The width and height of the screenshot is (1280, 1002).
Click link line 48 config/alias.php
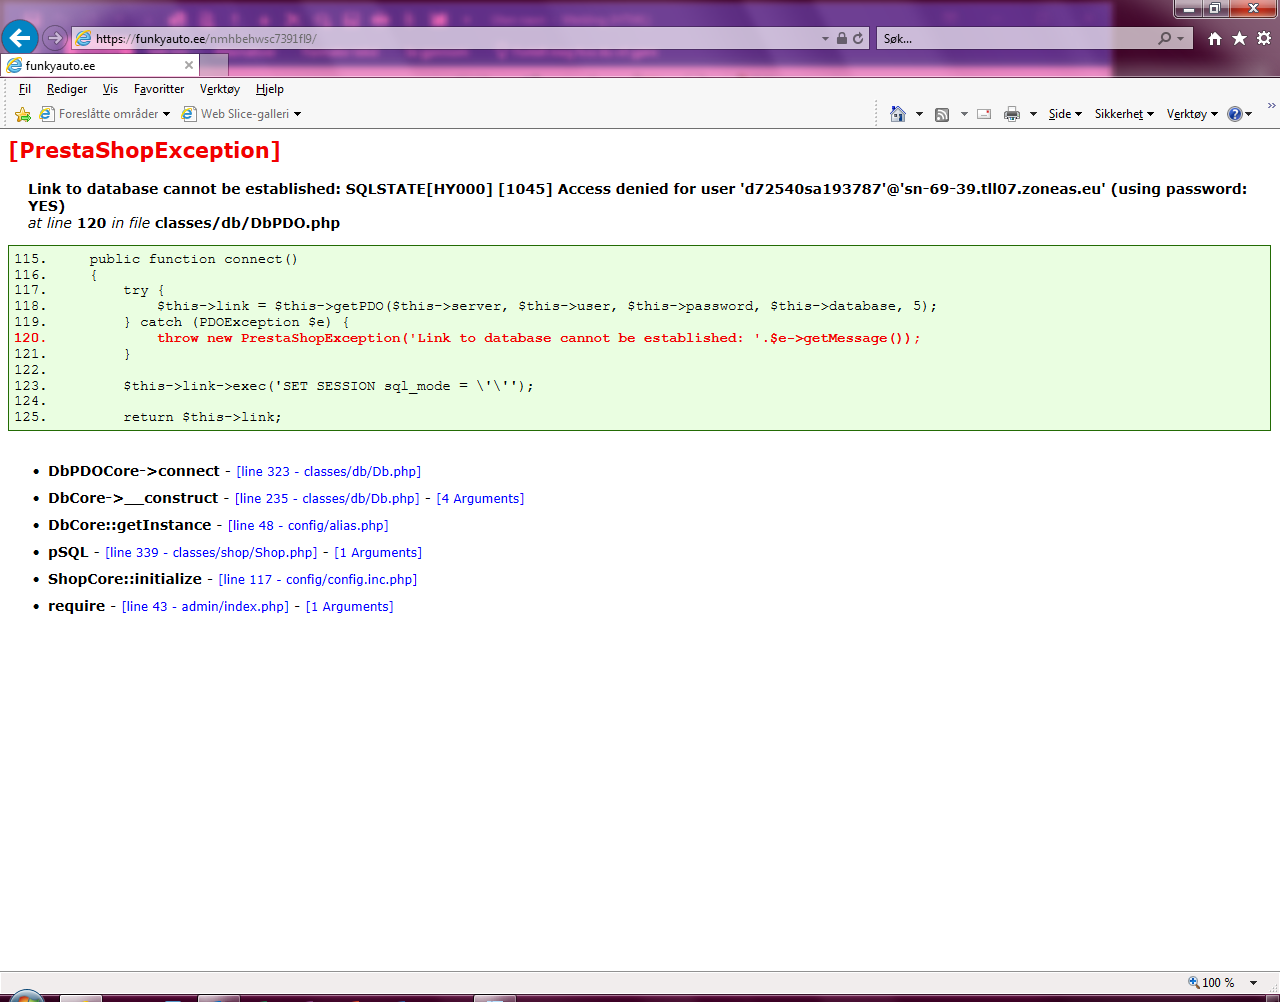pyautogui.click(x=308, y=525)
